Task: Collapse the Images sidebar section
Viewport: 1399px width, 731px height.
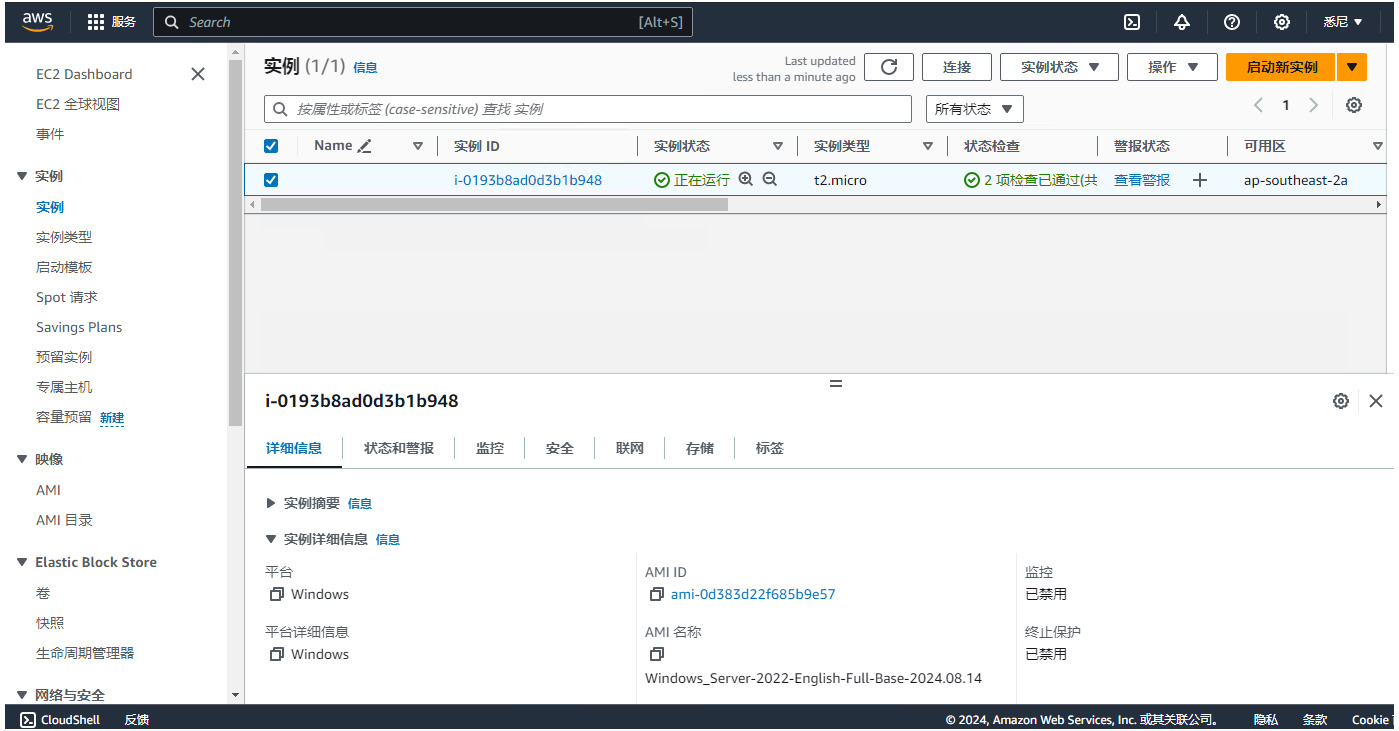Action: (x=22, y=459)
